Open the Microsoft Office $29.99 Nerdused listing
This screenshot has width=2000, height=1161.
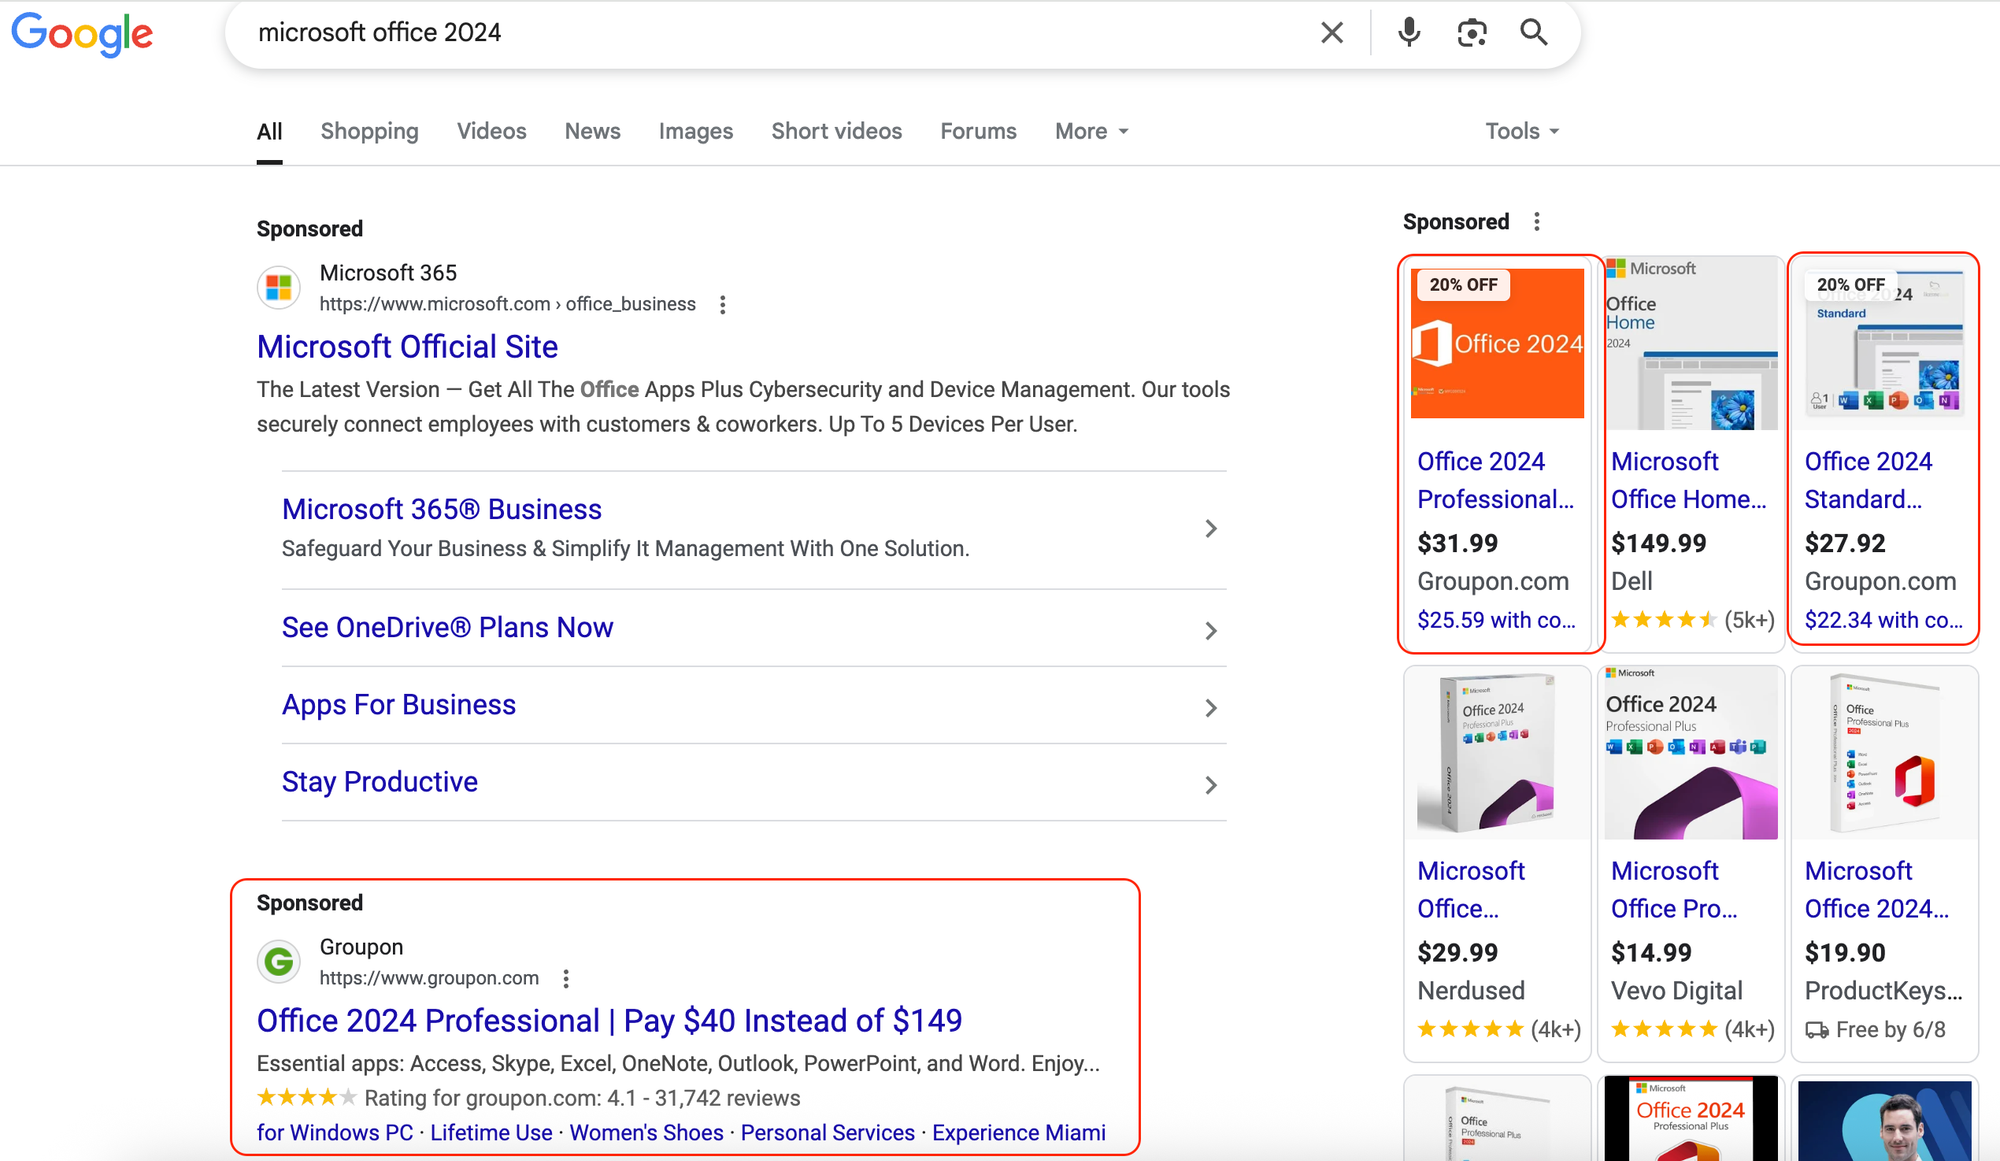[1471, 890]
